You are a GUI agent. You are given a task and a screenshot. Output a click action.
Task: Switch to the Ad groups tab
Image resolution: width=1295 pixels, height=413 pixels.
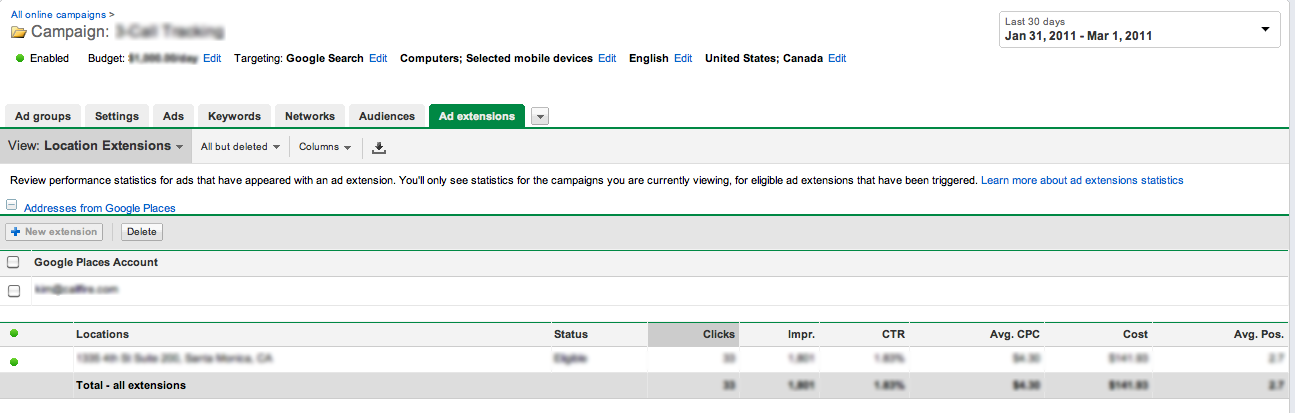(43, 116)
